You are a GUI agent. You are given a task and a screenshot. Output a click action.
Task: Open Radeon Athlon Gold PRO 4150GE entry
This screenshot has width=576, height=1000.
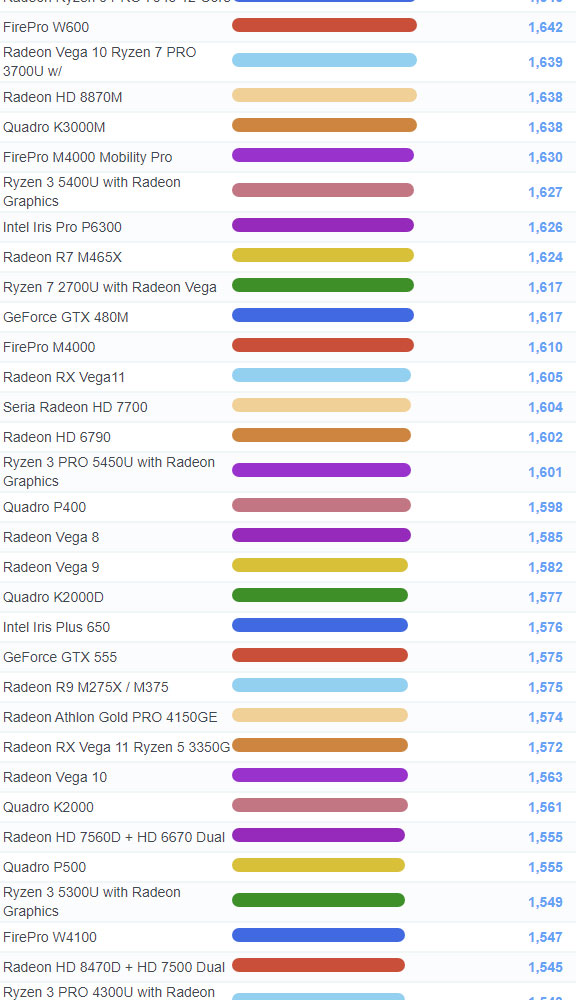(110, 717)
